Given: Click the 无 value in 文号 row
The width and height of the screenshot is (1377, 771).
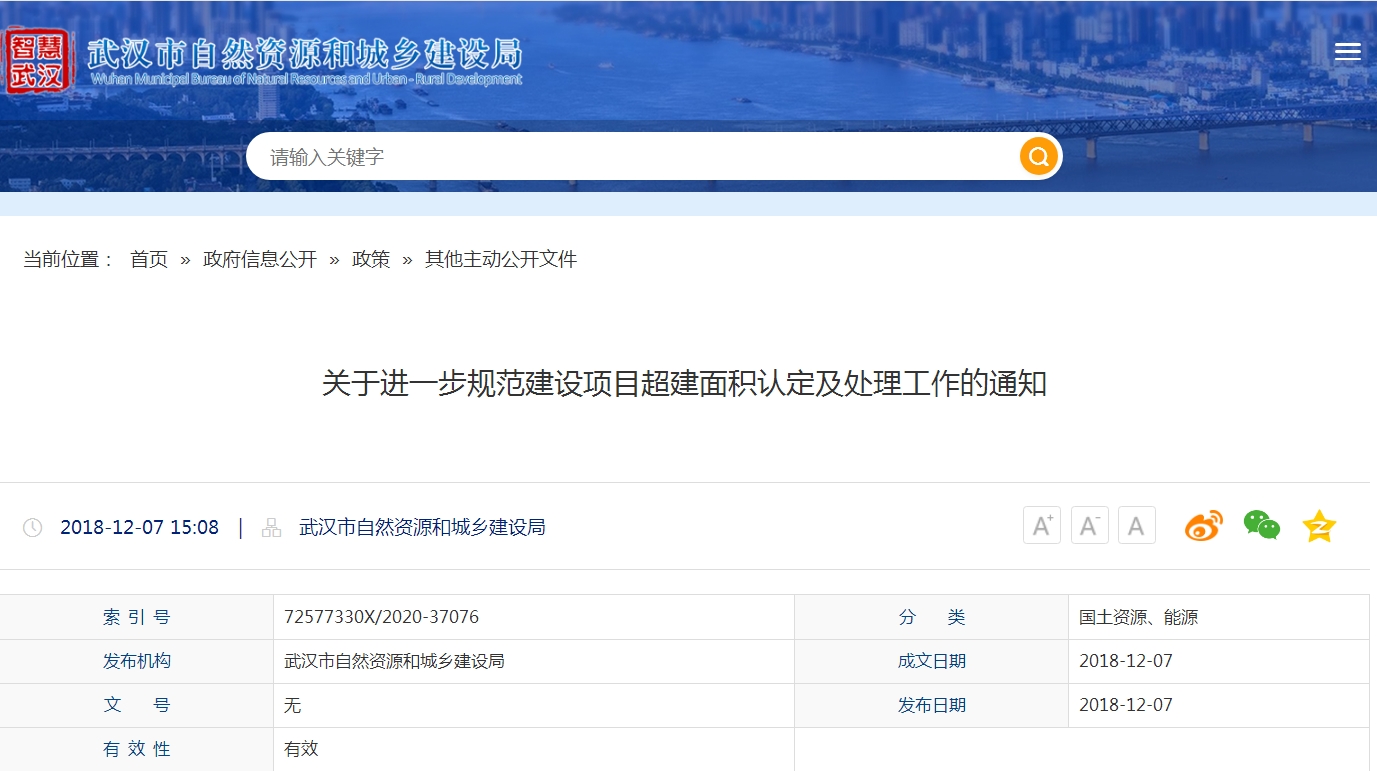Looking at the screenshot, I should [x=292, y=705].
